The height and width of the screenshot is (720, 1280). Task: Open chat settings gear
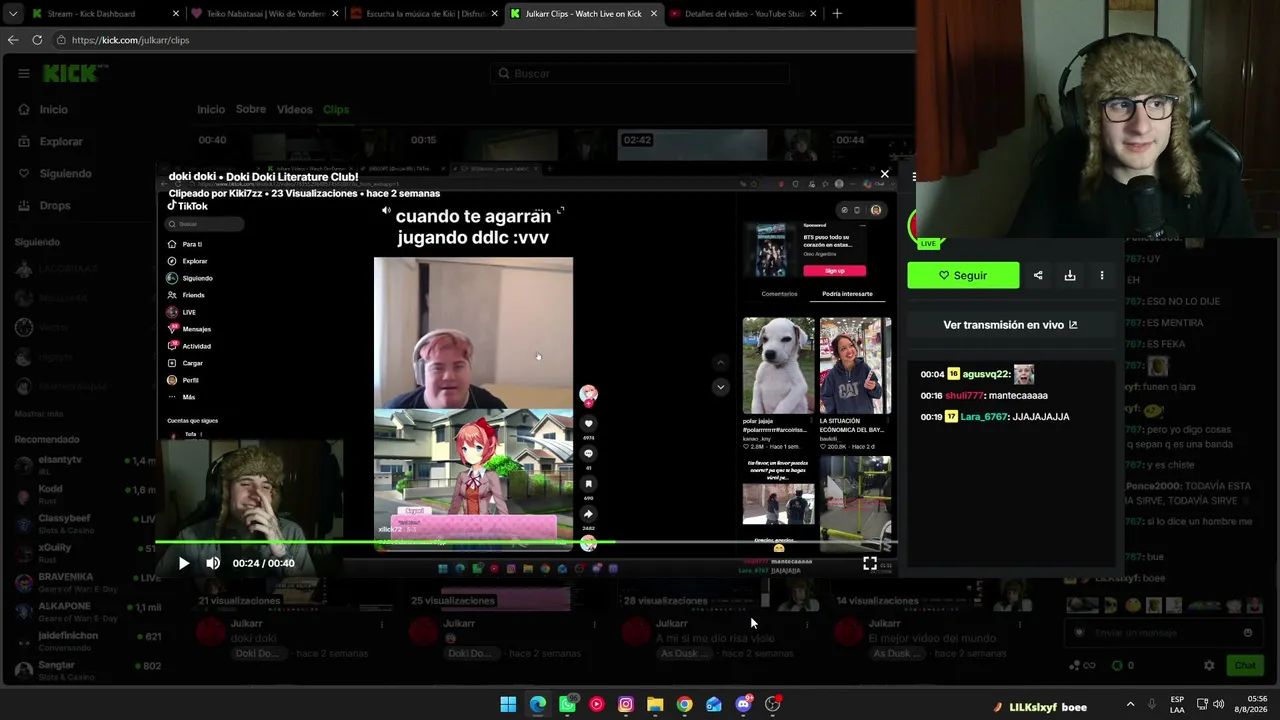(x=1209, y=665)
